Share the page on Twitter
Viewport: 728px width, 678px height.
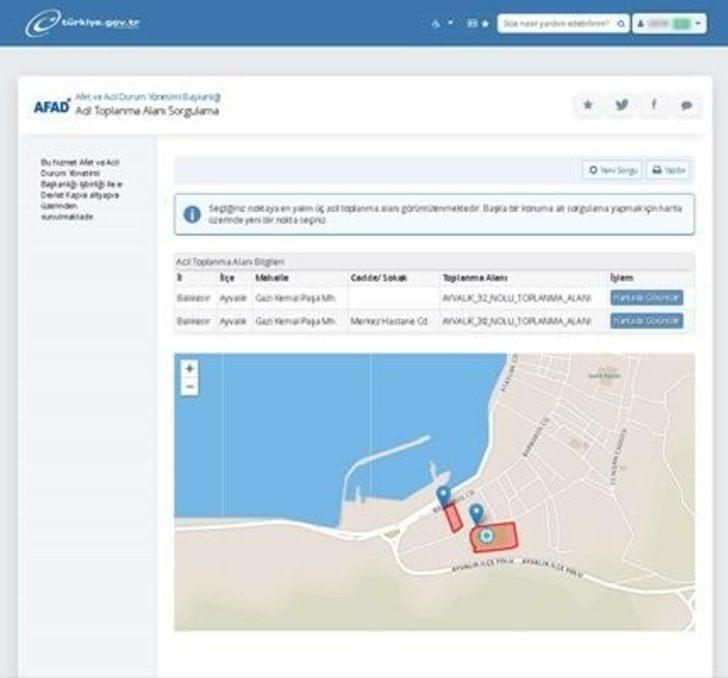click(621, 105)
